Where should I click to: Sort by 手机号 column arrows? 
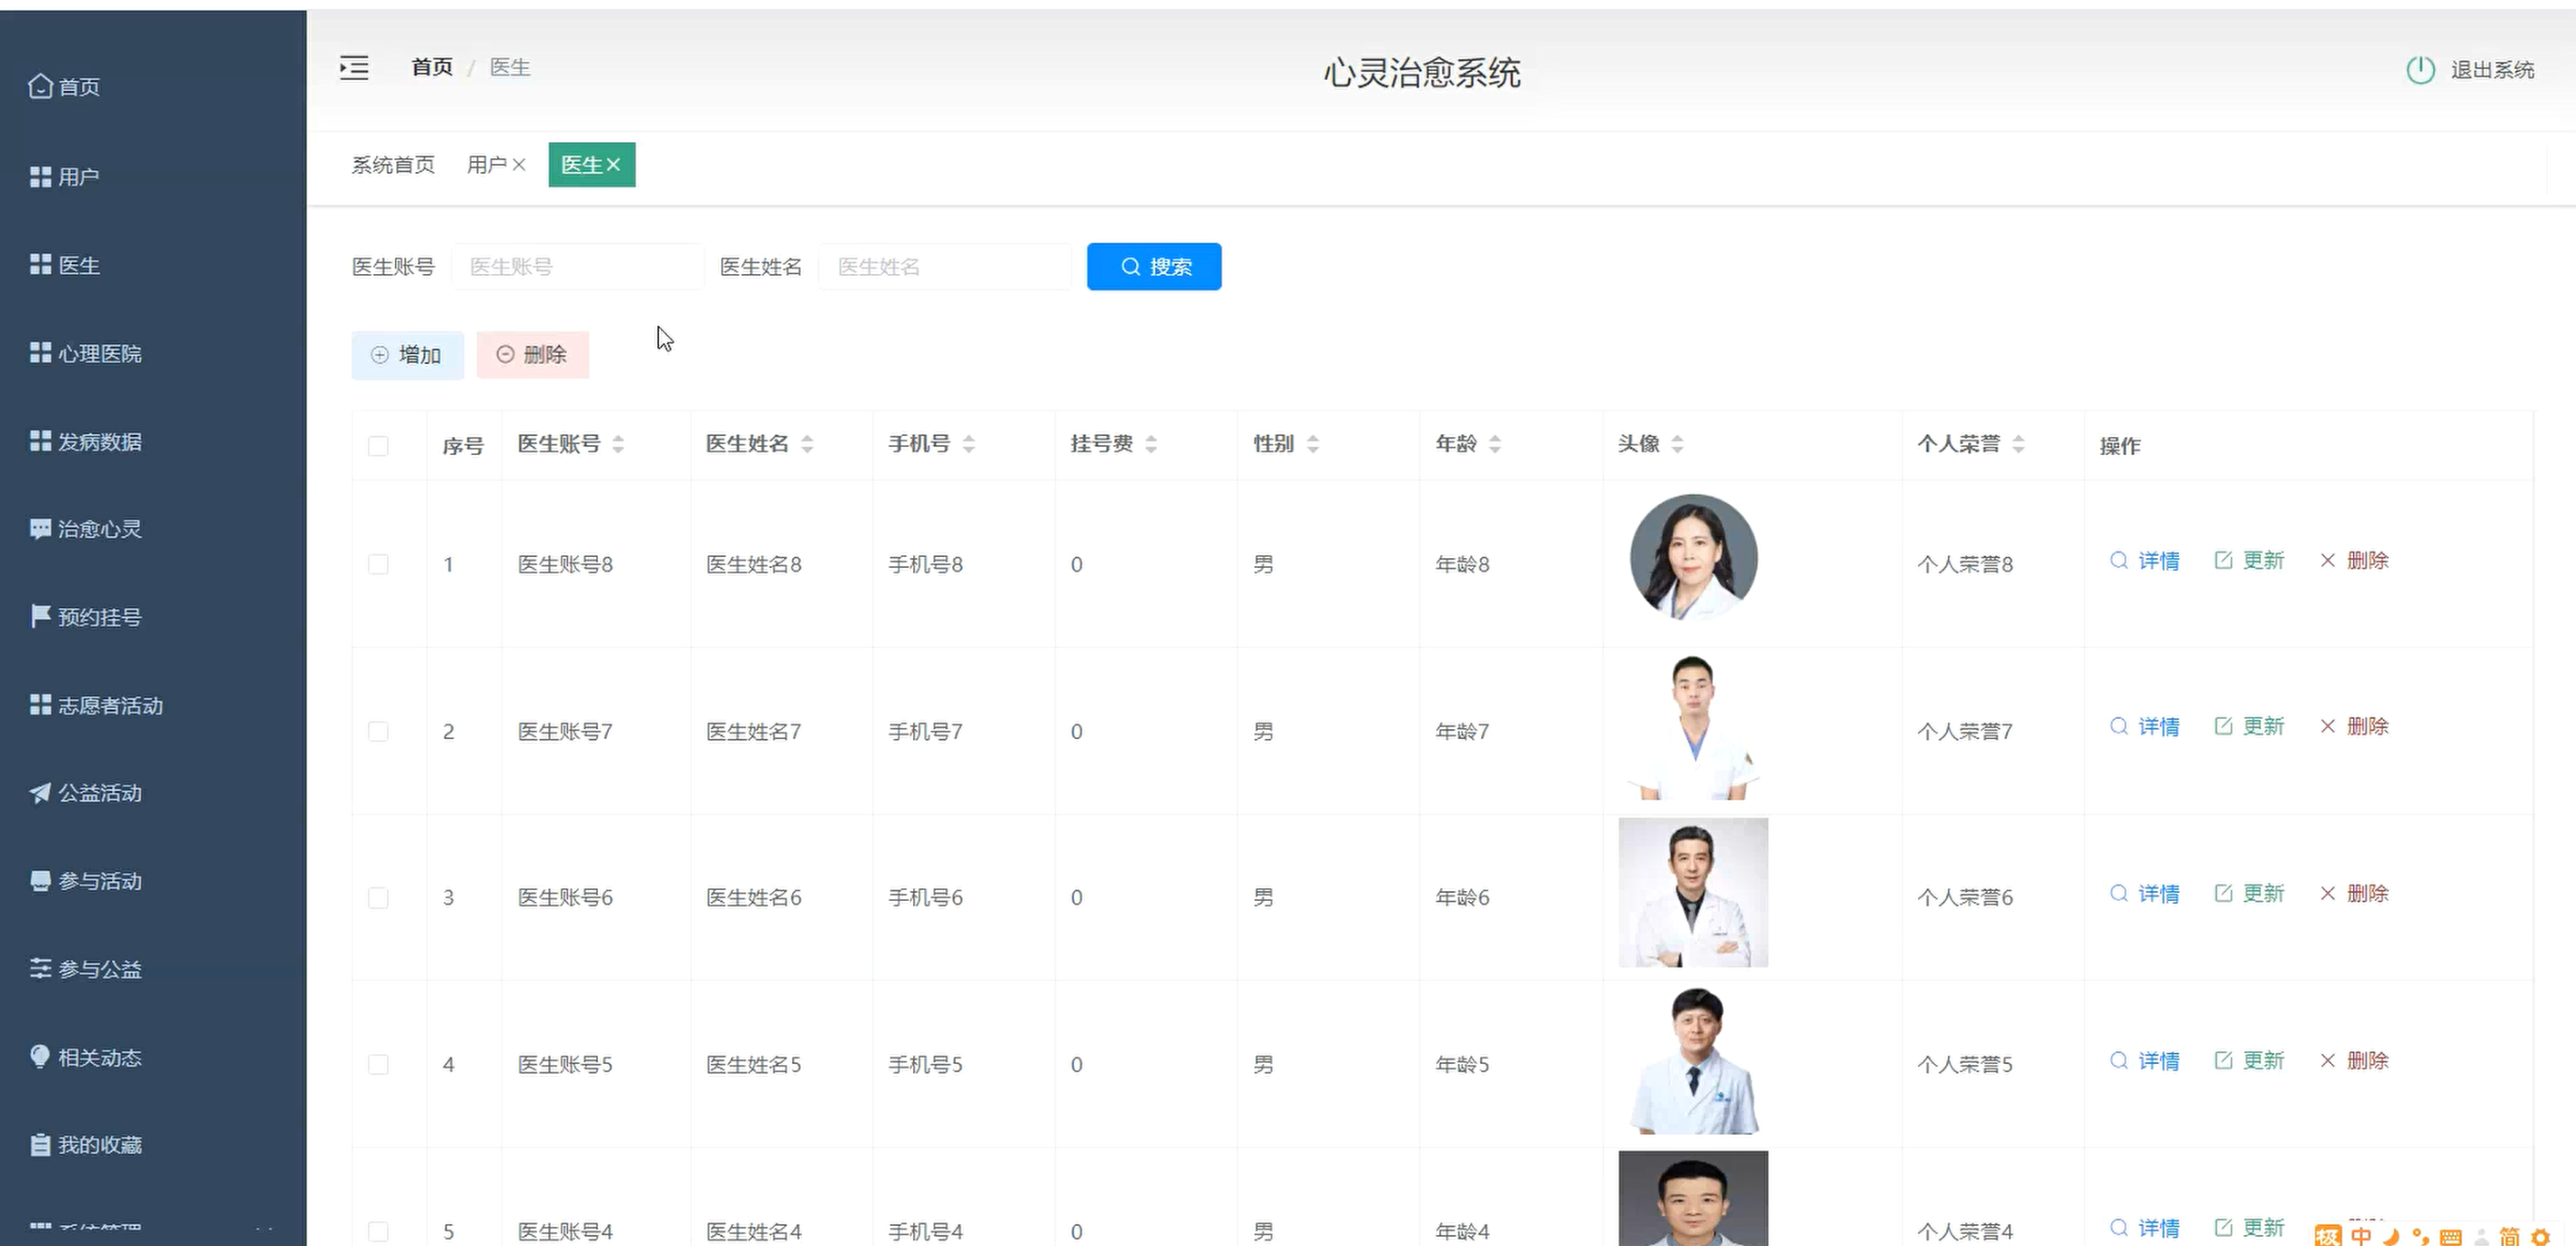(968, 444)
